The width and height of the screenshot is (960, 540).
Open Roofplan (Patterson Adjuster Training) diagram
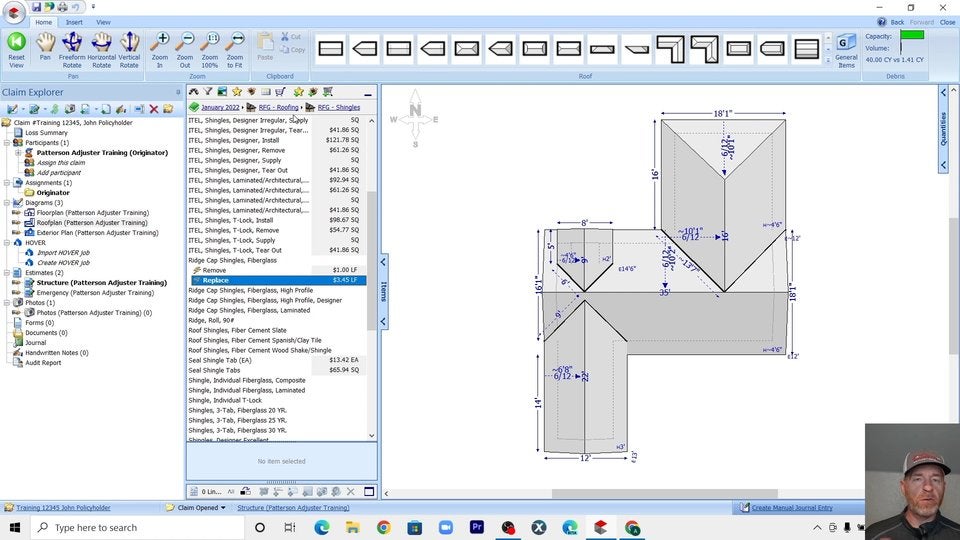(92, 223)
